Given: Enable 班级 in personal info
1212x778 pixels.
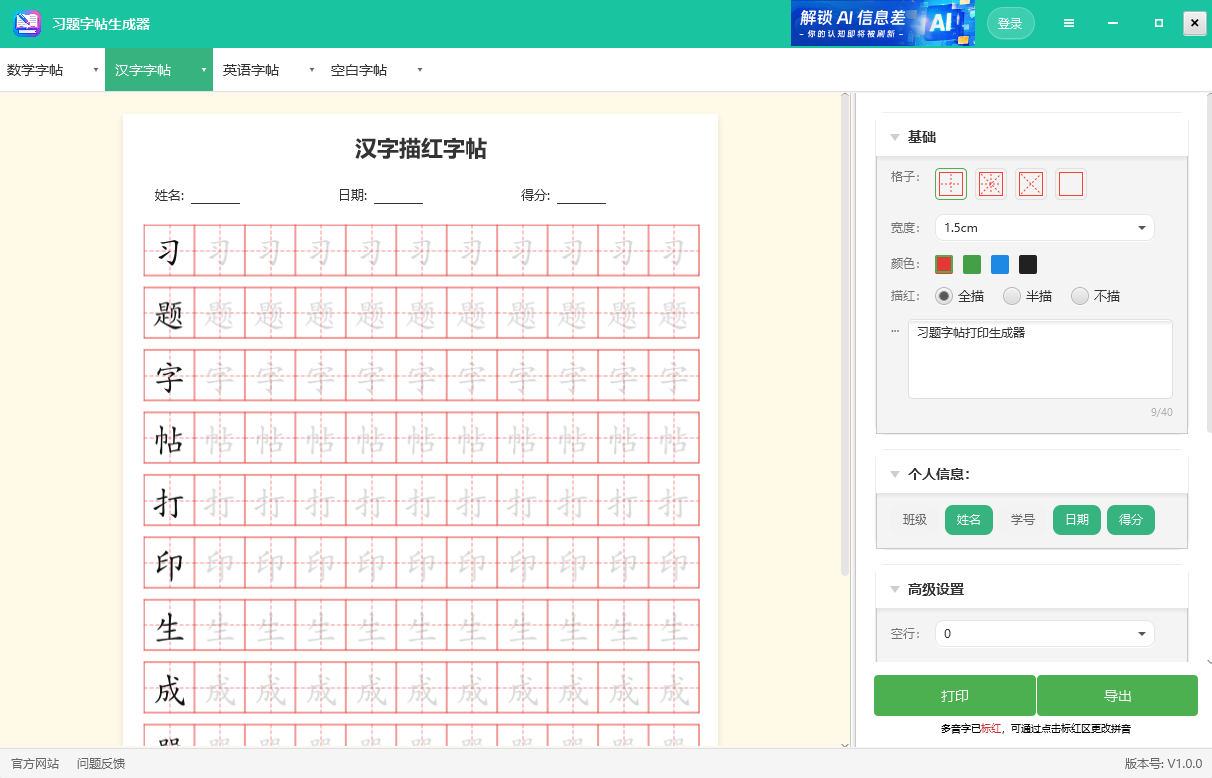Looking at the screenshot, I should (x=912, y=520).
